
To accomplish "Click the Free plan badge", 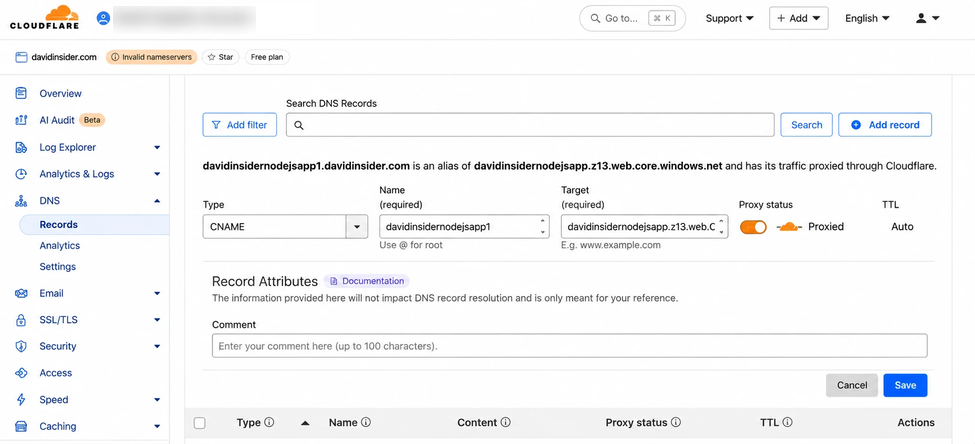I will pos(267,57).
